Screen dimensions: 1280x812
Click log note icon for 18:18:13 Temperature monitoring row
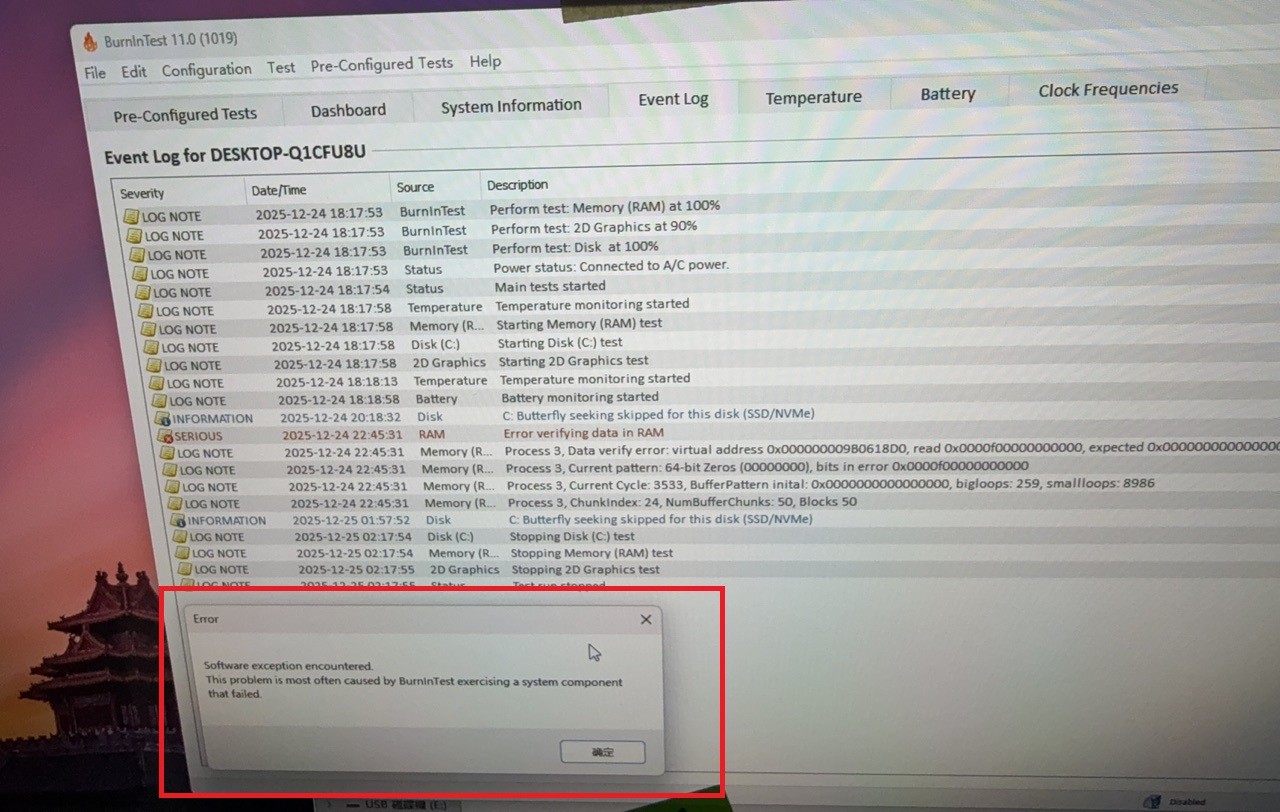click(157, 383)
